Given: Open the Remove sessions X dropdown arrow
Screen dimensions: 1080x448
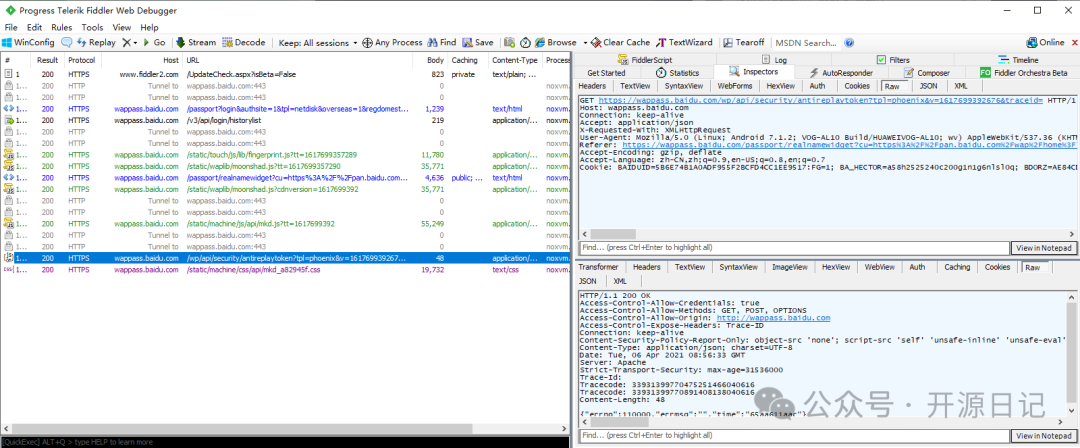Looking at the screenshot, I should click(x=135, y=43).
